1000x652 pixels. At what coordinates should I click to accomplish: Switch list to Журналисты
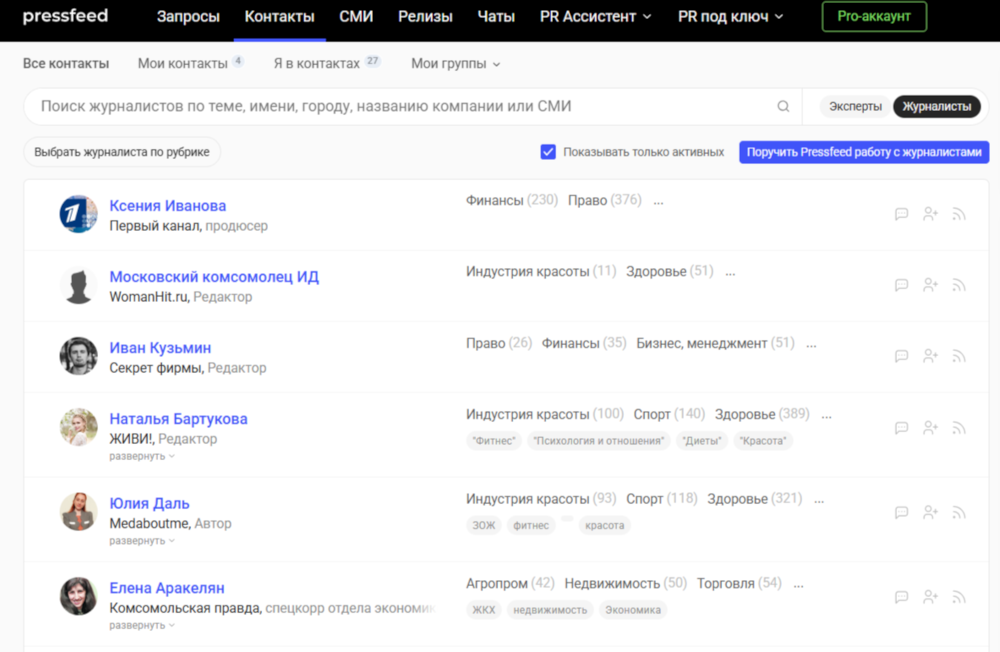[x=936, y=107]
